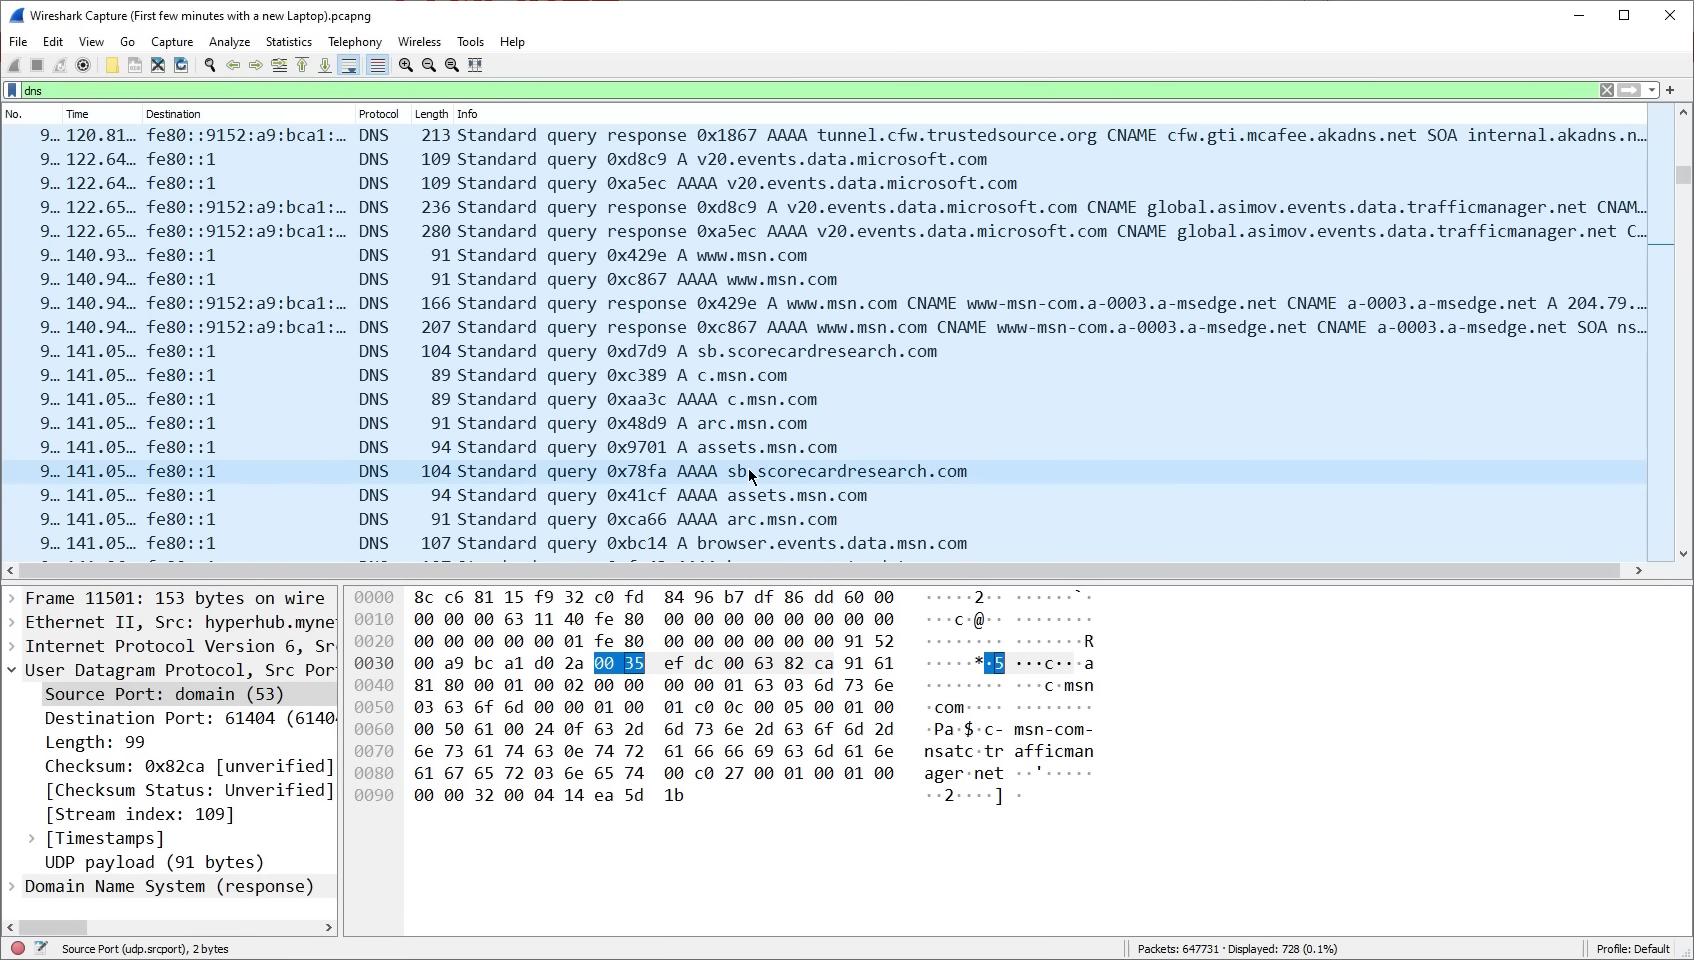Click the Zoom out toolbar icon
This screenshot has width=1694, height=960.
coord(429,65)
